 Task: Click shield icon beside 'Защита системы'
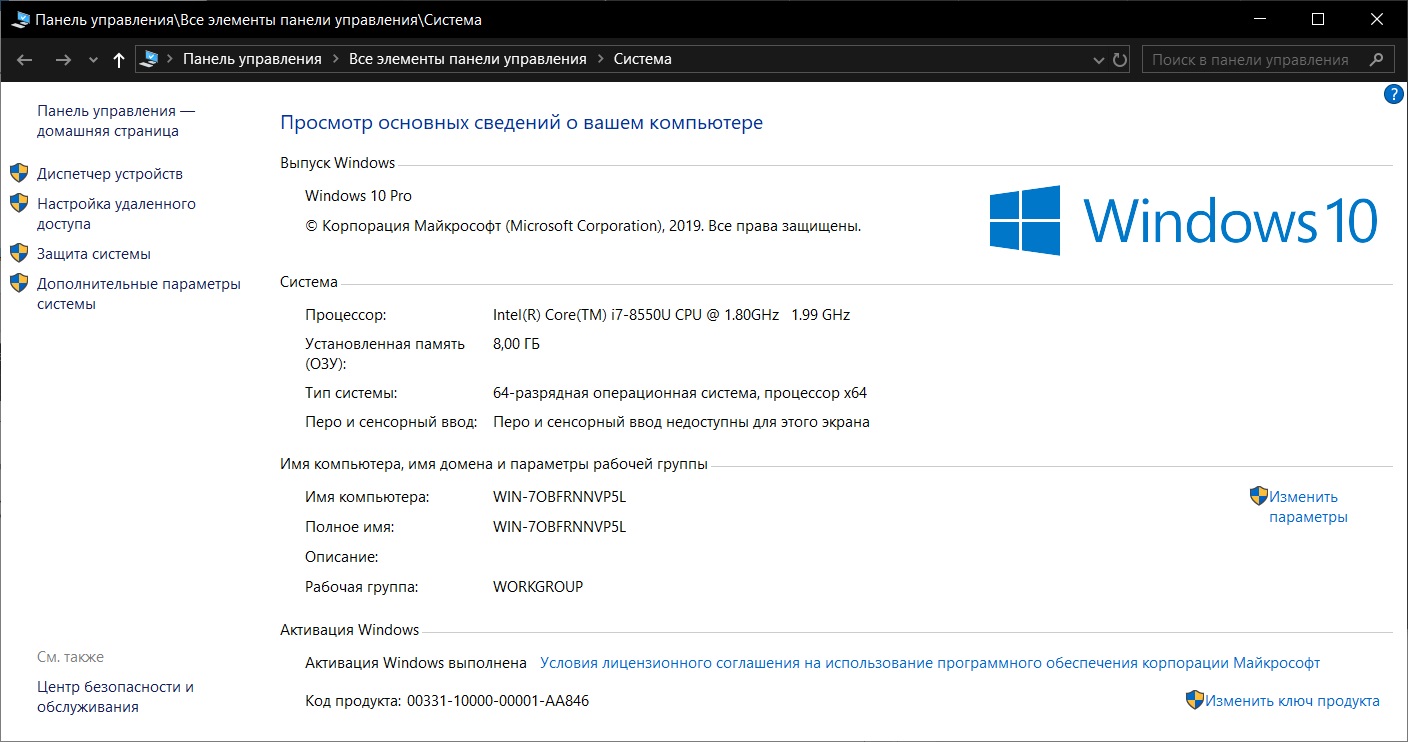coord(19,253)
